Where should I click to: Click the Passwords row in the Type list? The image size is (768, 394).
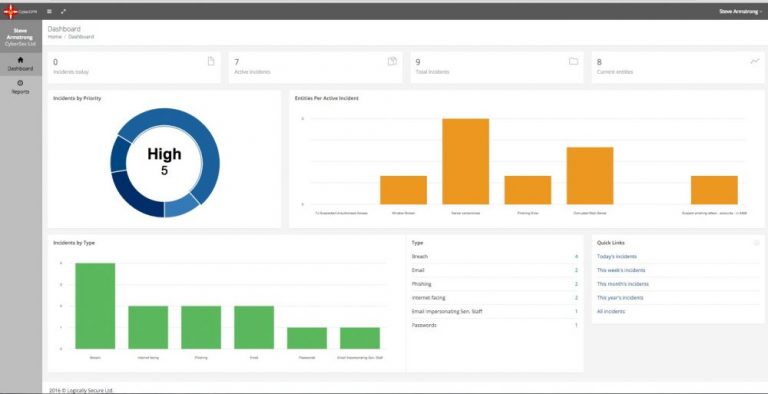tap(495, 325)
